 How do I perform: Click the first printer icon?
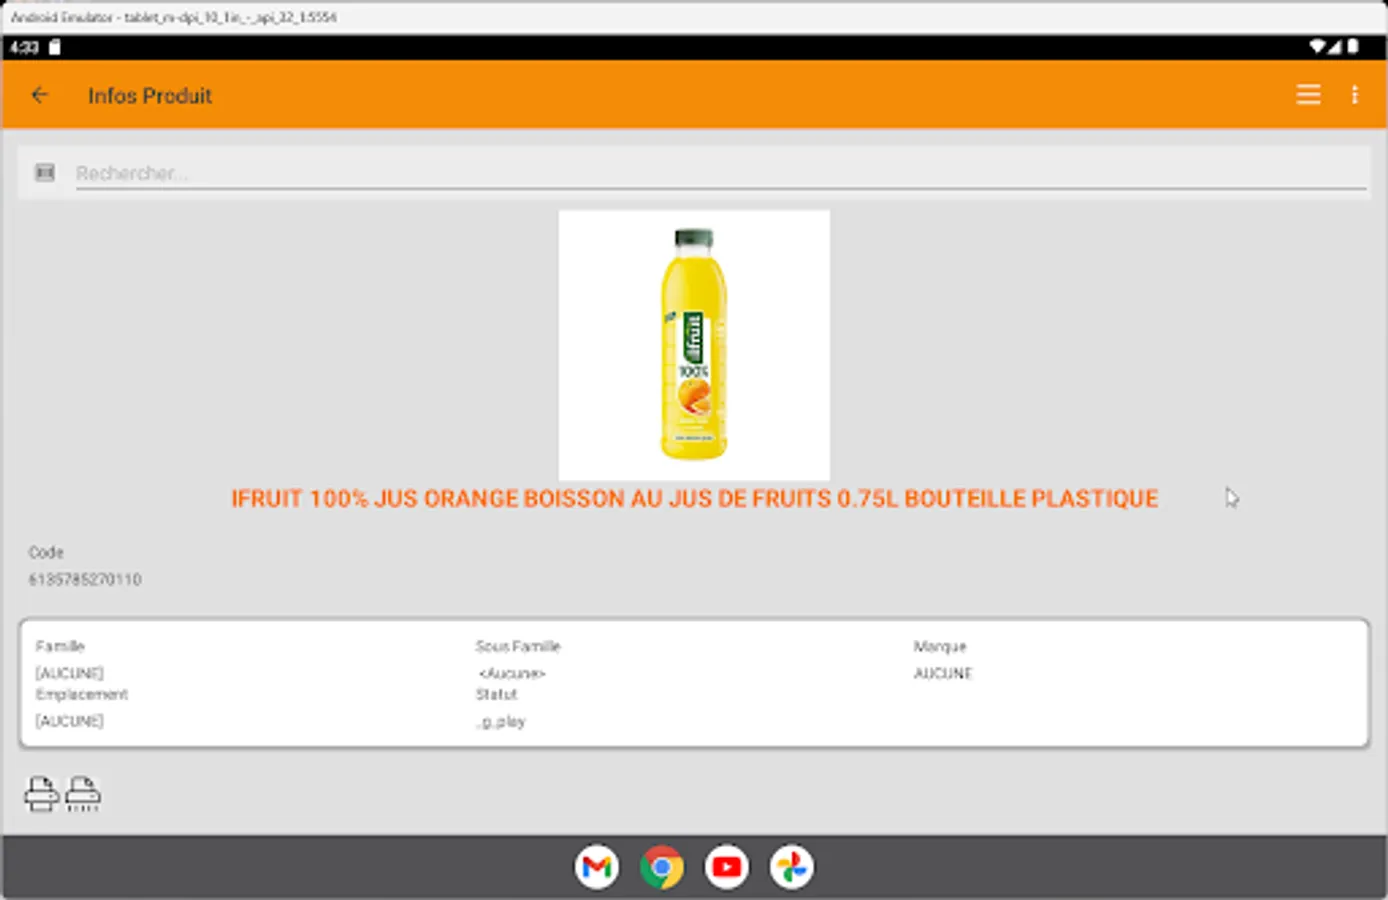(41, 794)
